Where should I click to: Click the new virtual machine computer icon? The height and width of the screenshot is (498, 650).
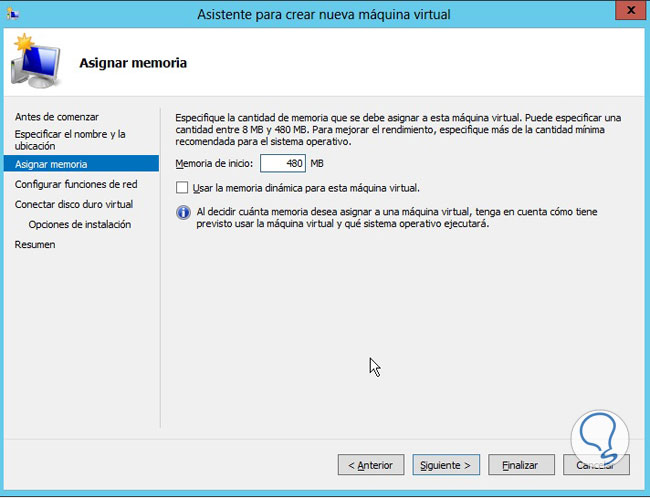click(36, 61)
